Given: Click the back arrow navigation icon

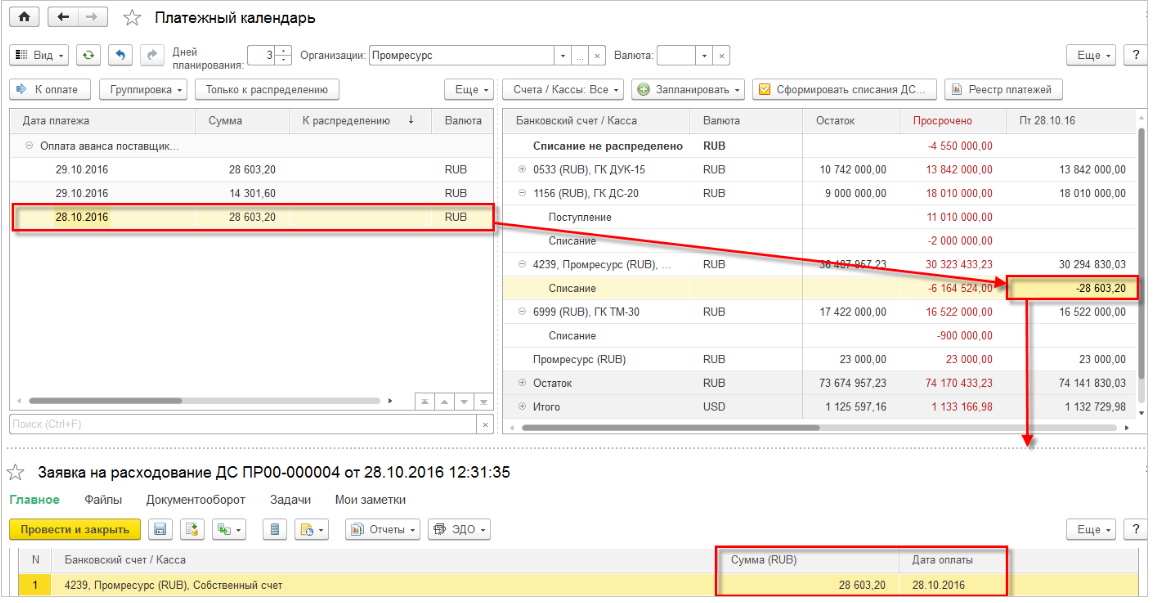Looking at the screenshot, I should (x=64, y=18).
